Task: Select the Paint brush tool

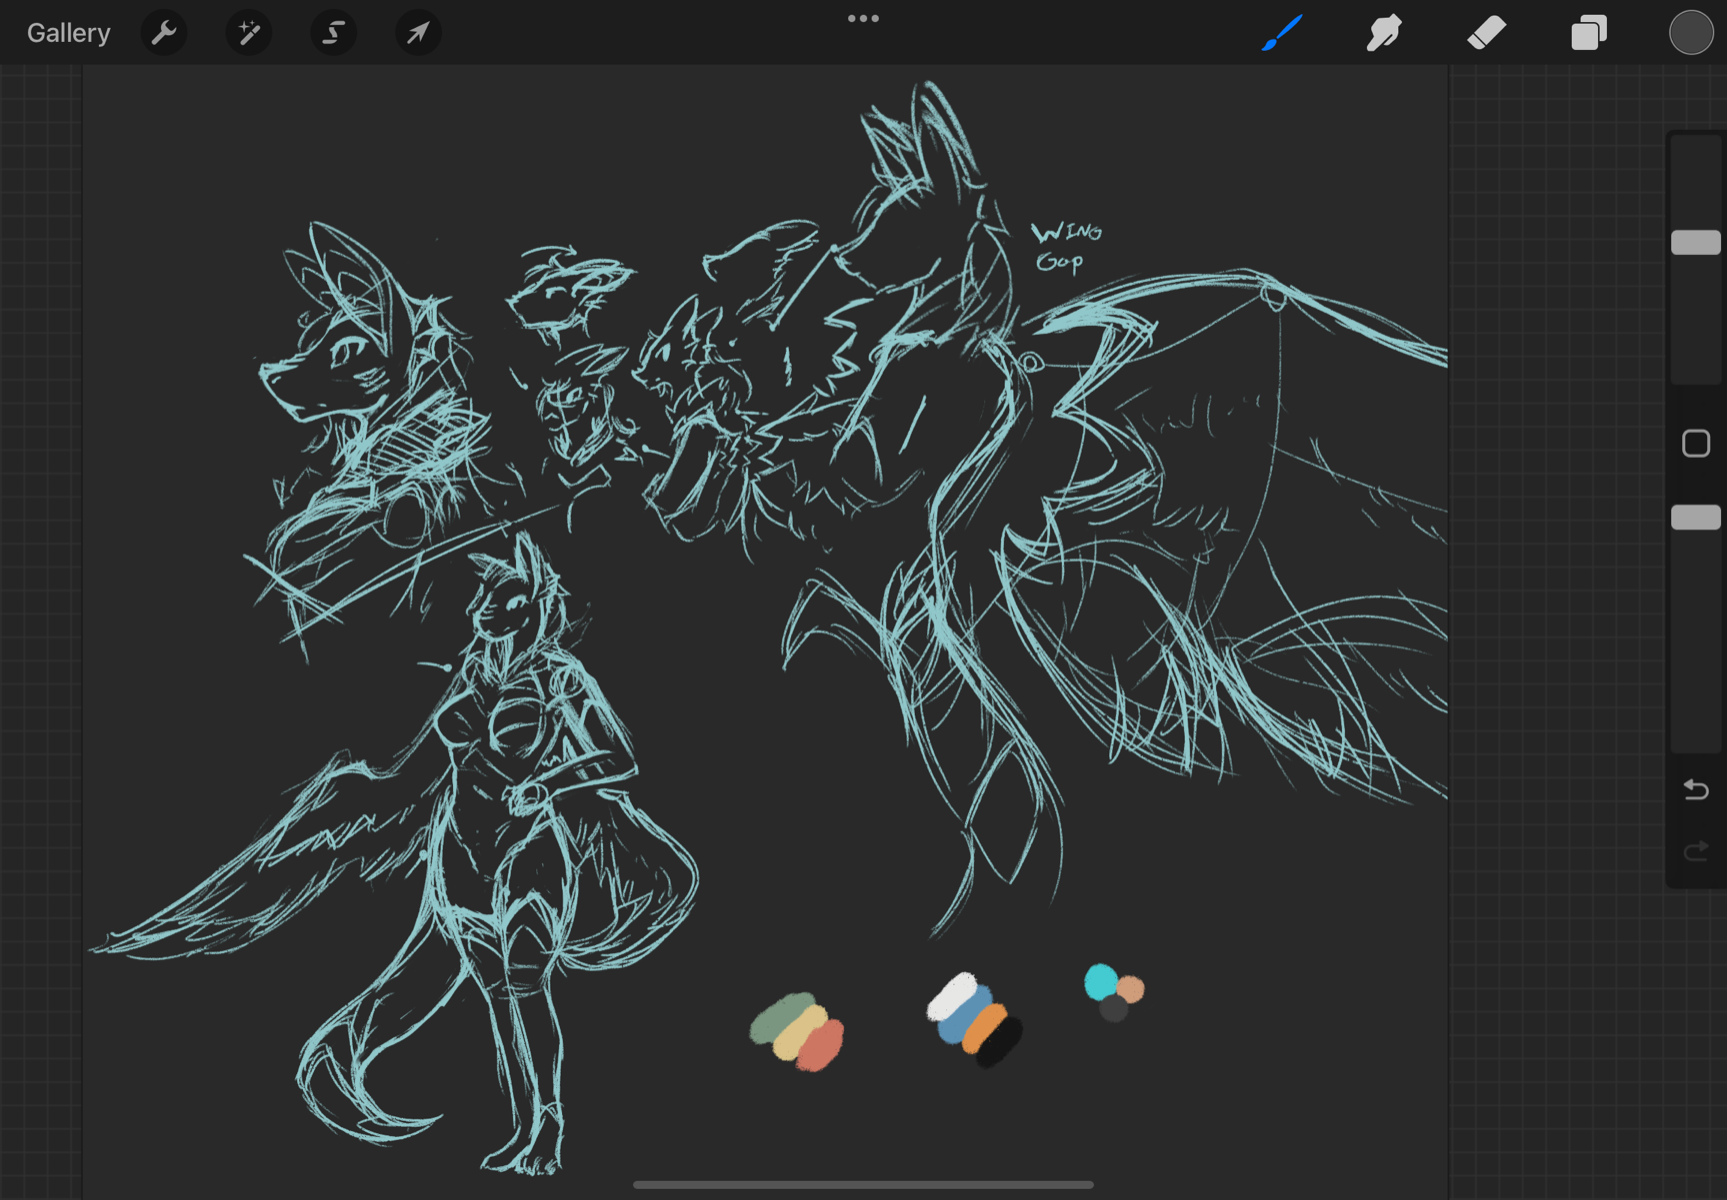Action: point(1282,33)
